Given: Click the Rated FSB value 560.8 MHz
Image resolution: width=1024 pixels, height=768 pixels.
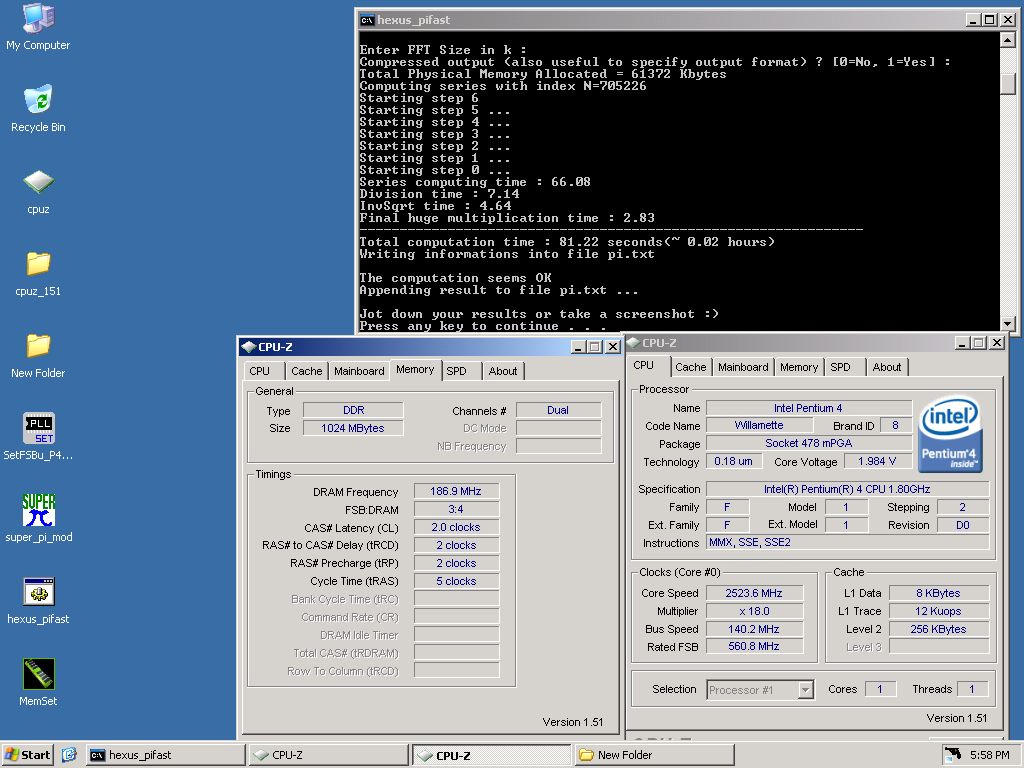Looking at the screenshot, I should click(754, 647).
